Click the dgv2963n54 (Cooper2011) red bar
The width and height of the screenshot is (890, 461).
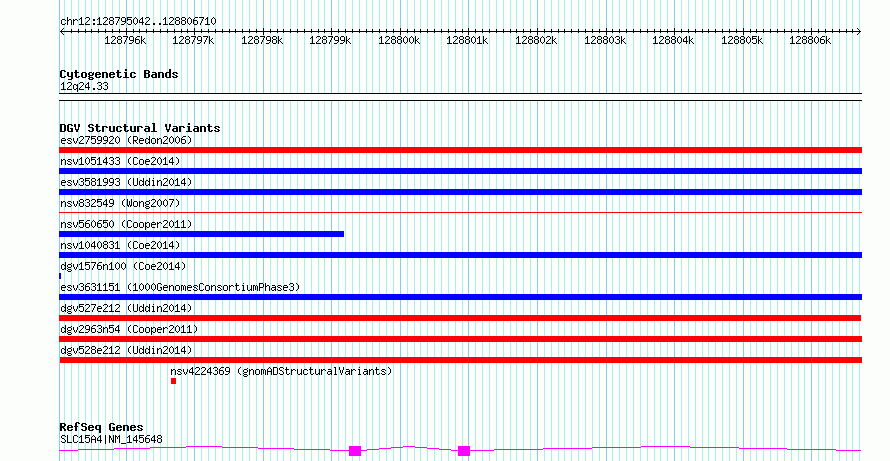click(460, 339)
